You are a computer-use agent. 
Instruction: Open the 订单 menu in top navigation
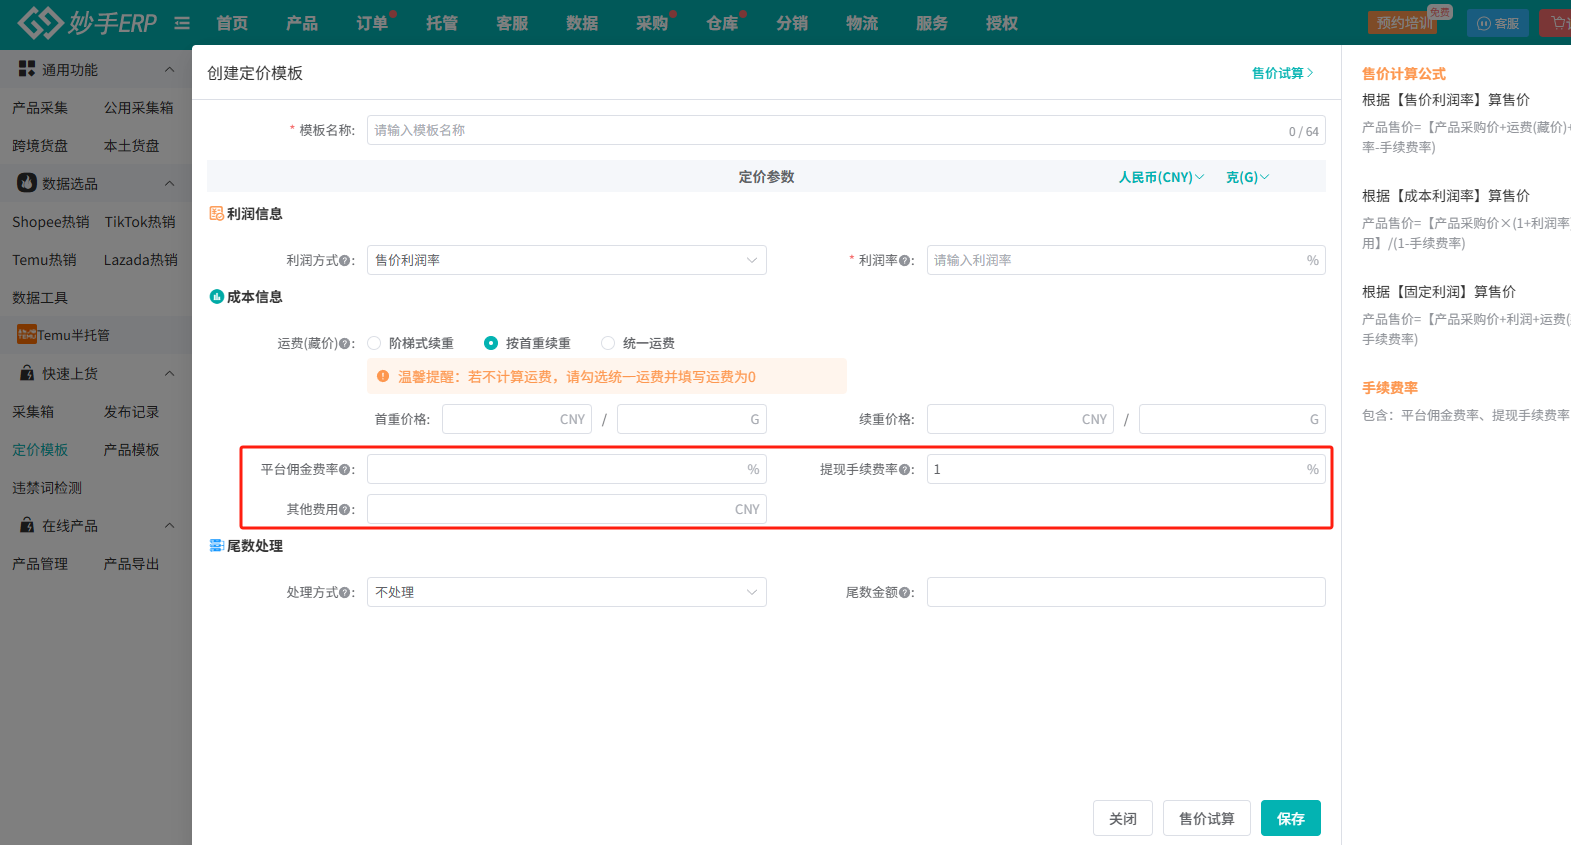[372, 23]
